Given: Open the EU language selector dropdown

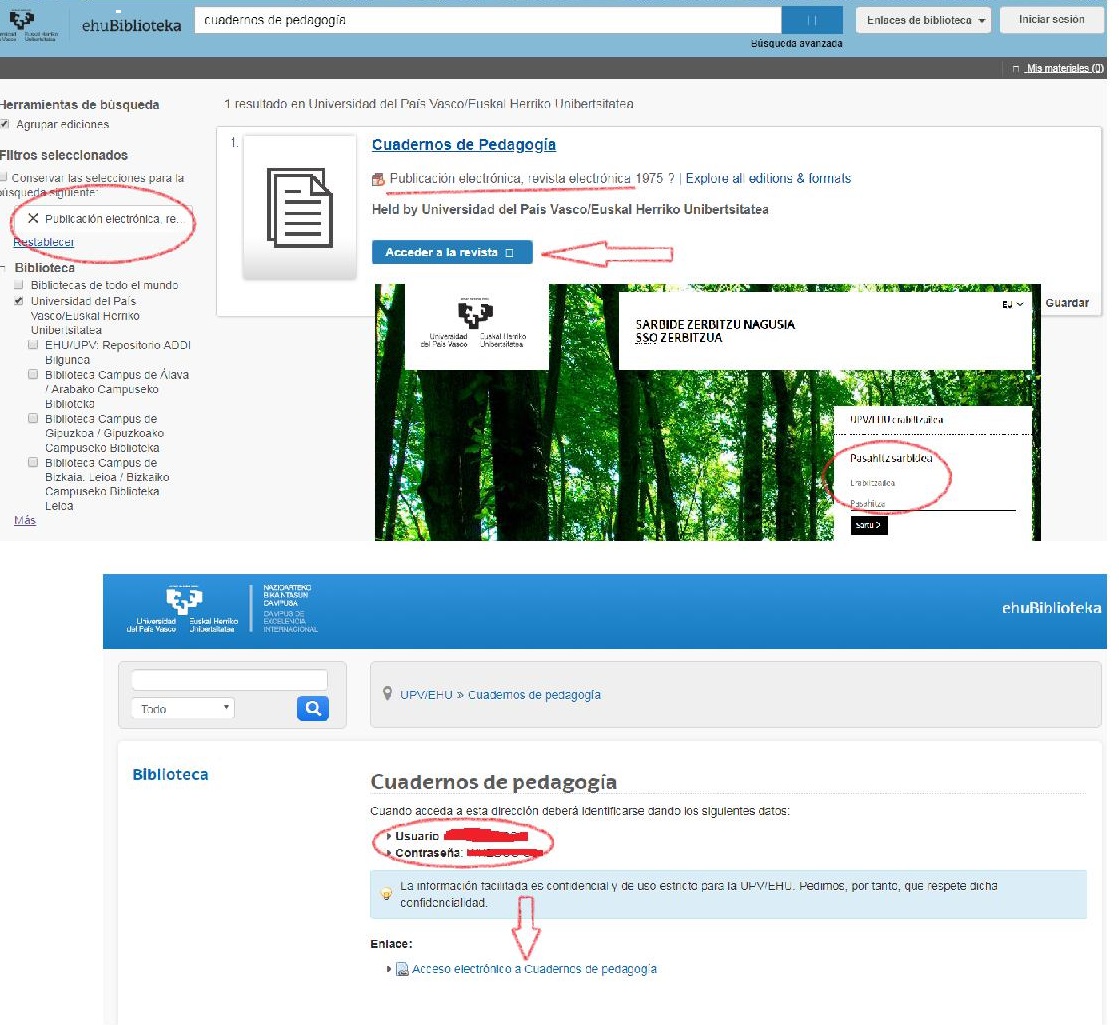Looking at the screenshot, I should point(1013,304).
